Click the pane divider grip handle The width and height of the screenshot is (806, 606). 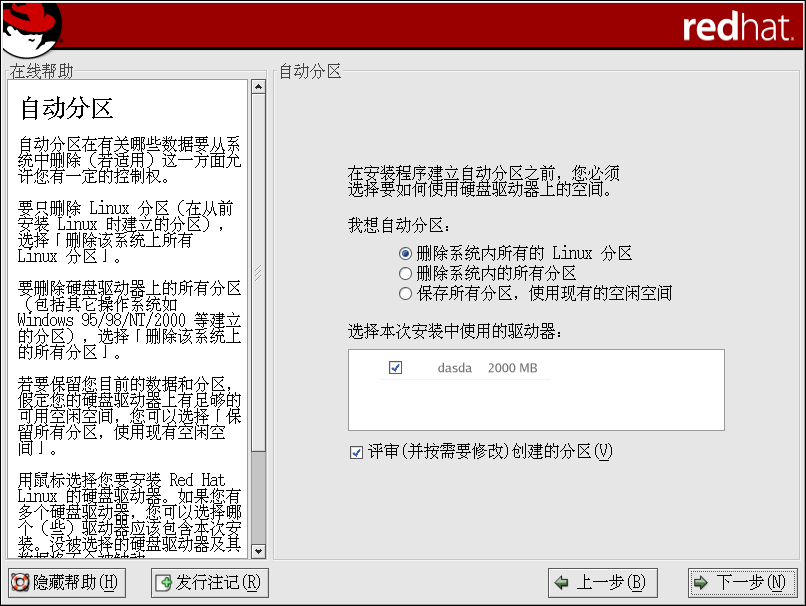click(x=258, y=272)
